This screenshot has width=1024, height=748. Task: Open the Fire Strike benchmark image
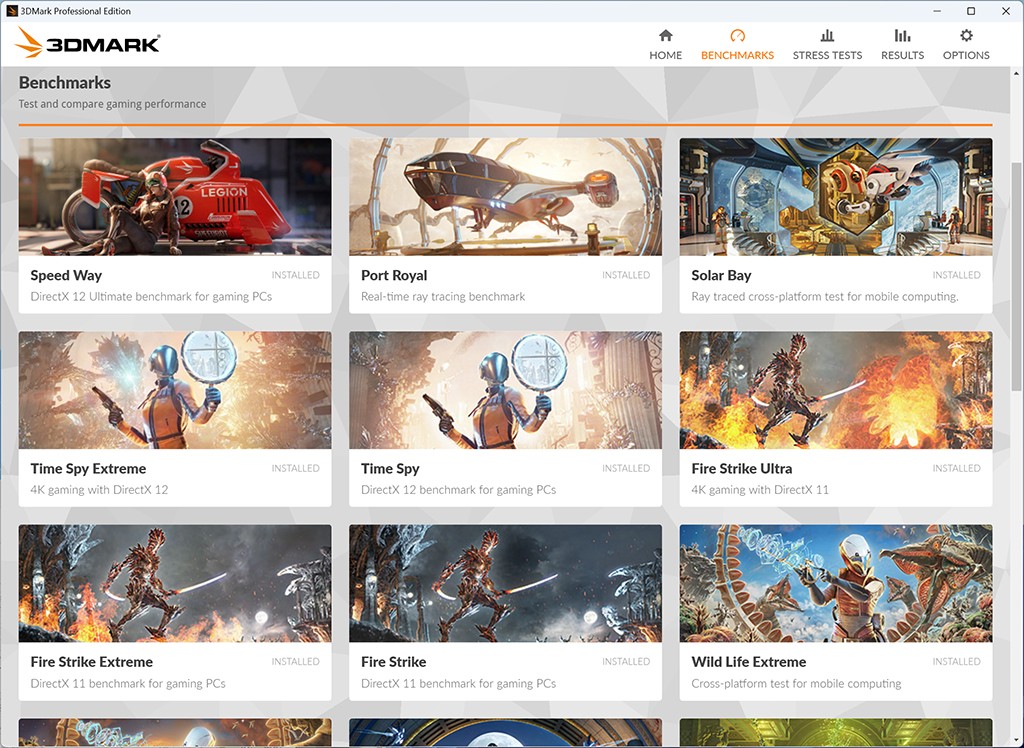(x=505, y=583)
